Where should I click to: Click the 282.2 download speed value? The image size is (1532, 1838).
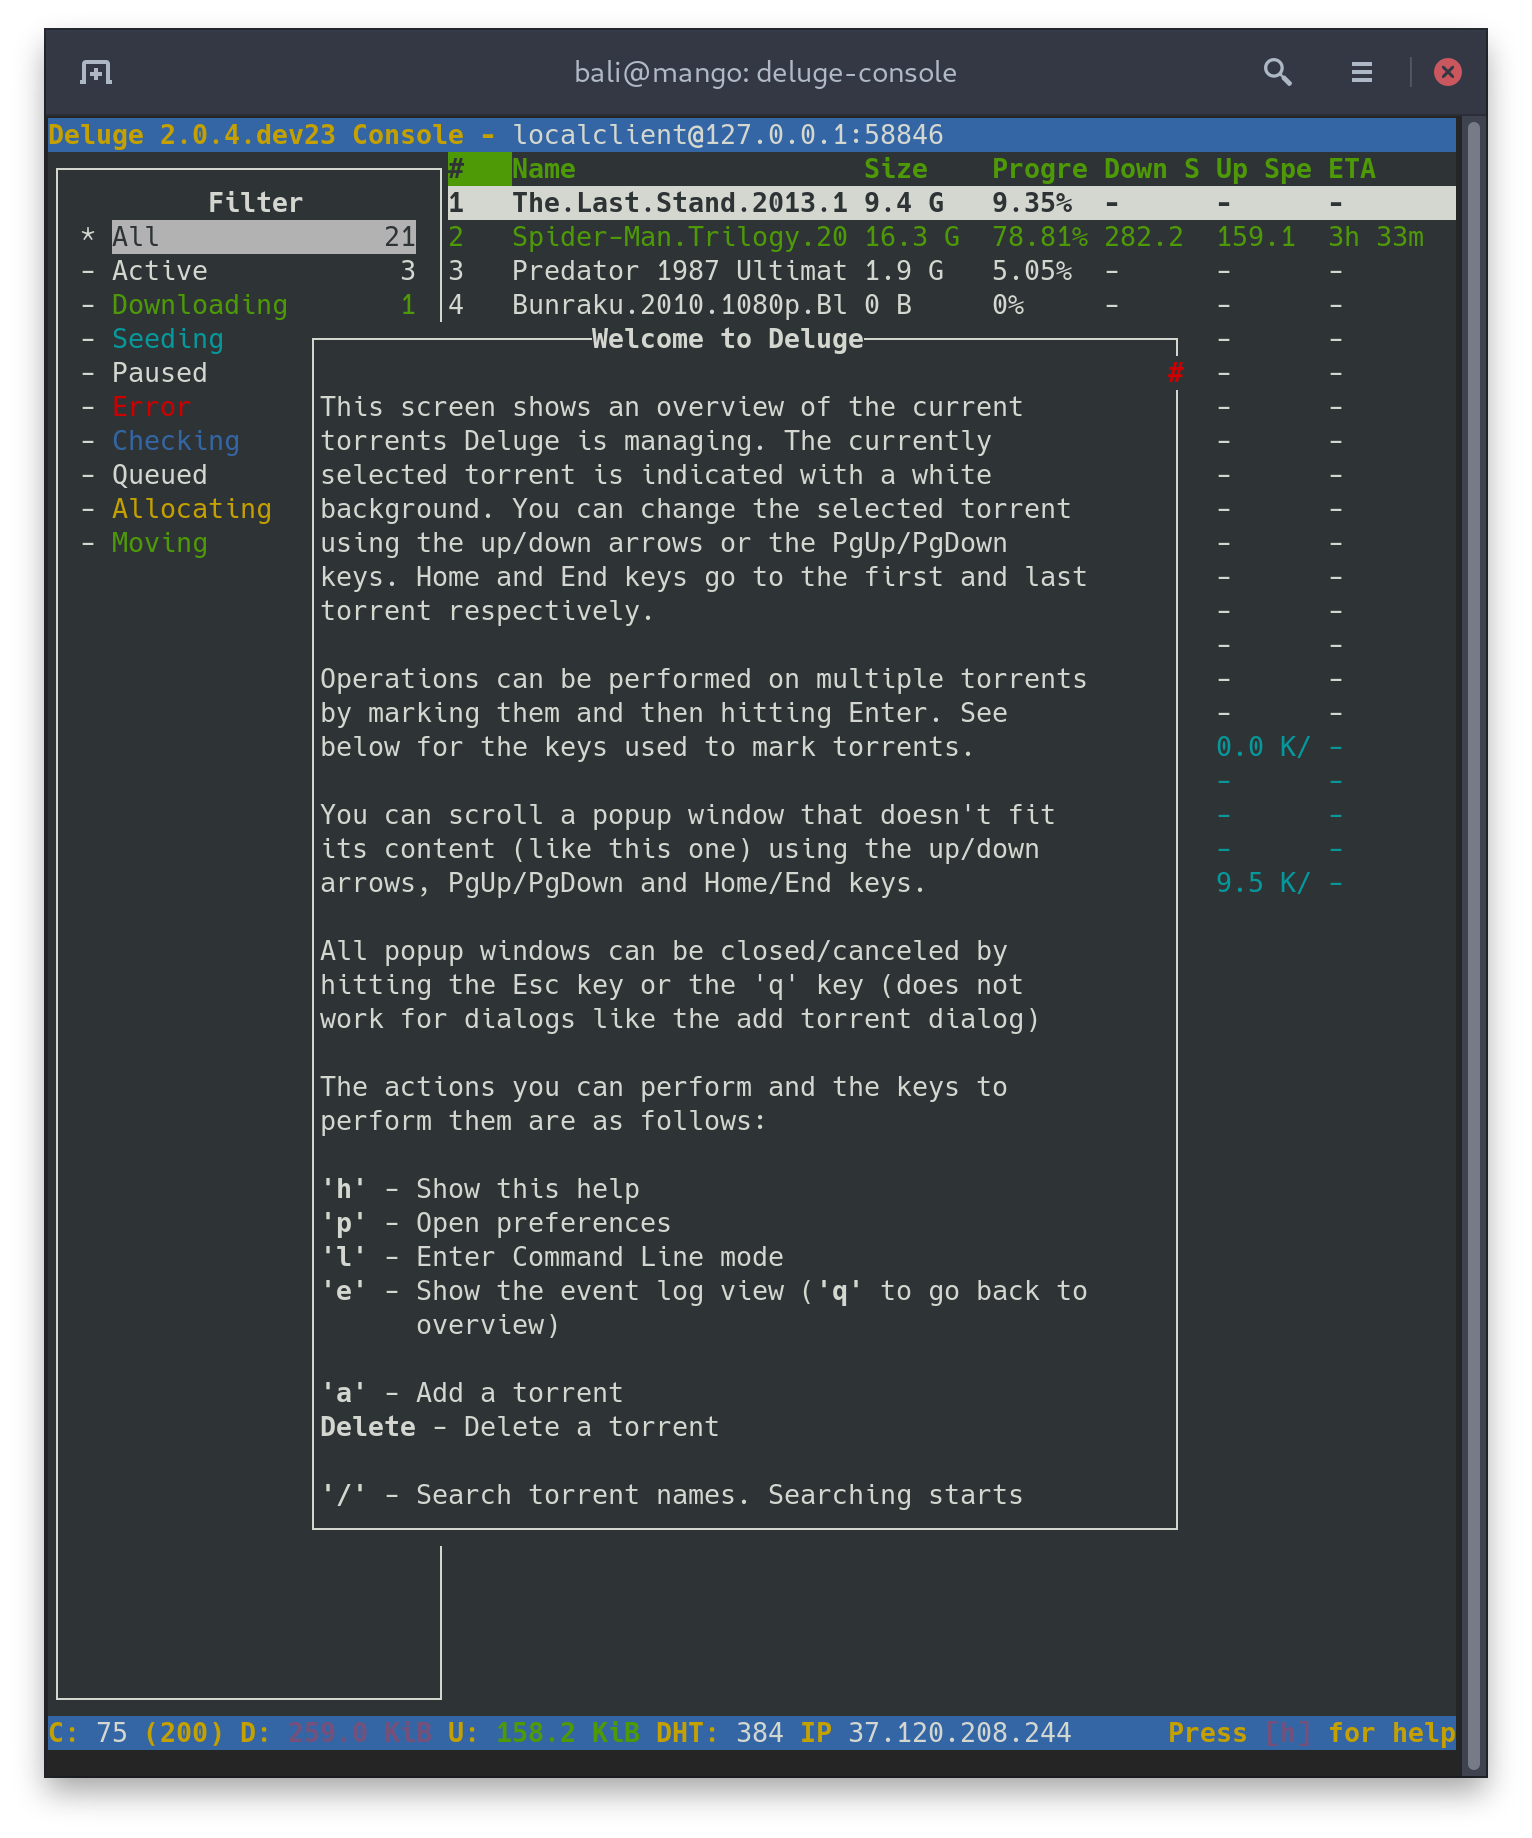point(1143,237)
